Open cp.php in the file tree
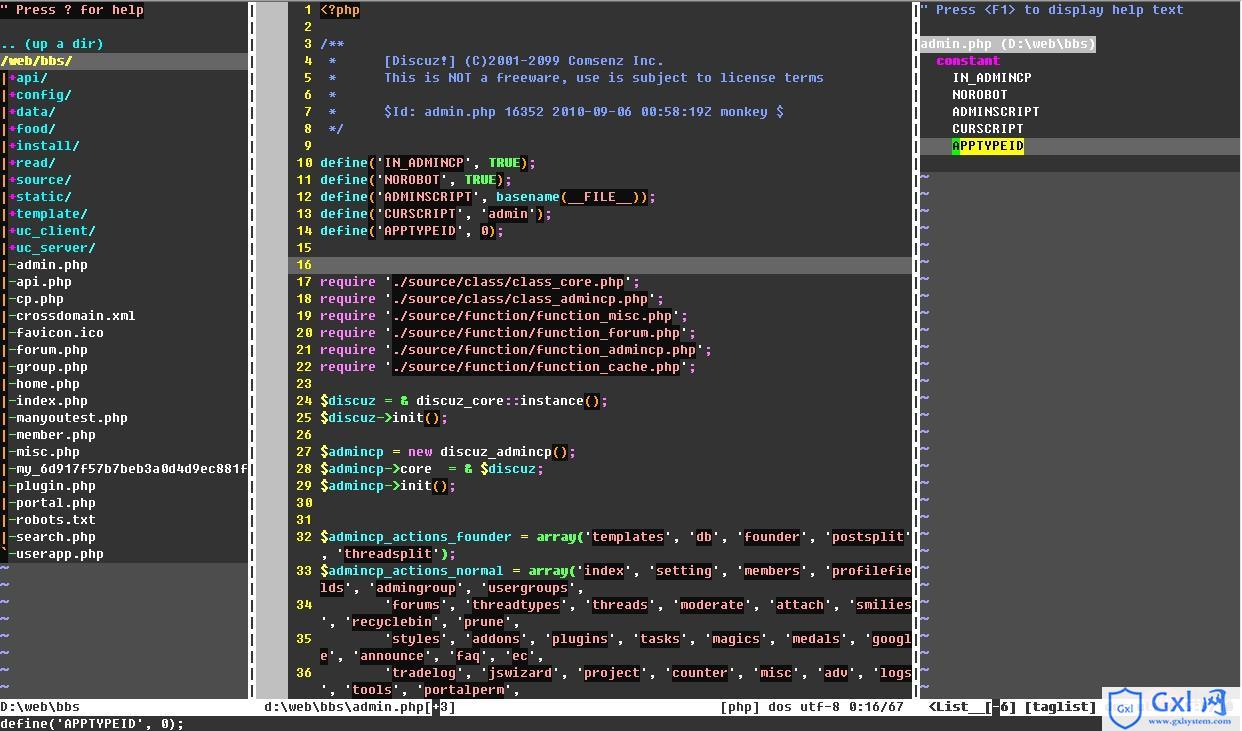Viewport: 1242px width, 731px height. tap(40, 299)
